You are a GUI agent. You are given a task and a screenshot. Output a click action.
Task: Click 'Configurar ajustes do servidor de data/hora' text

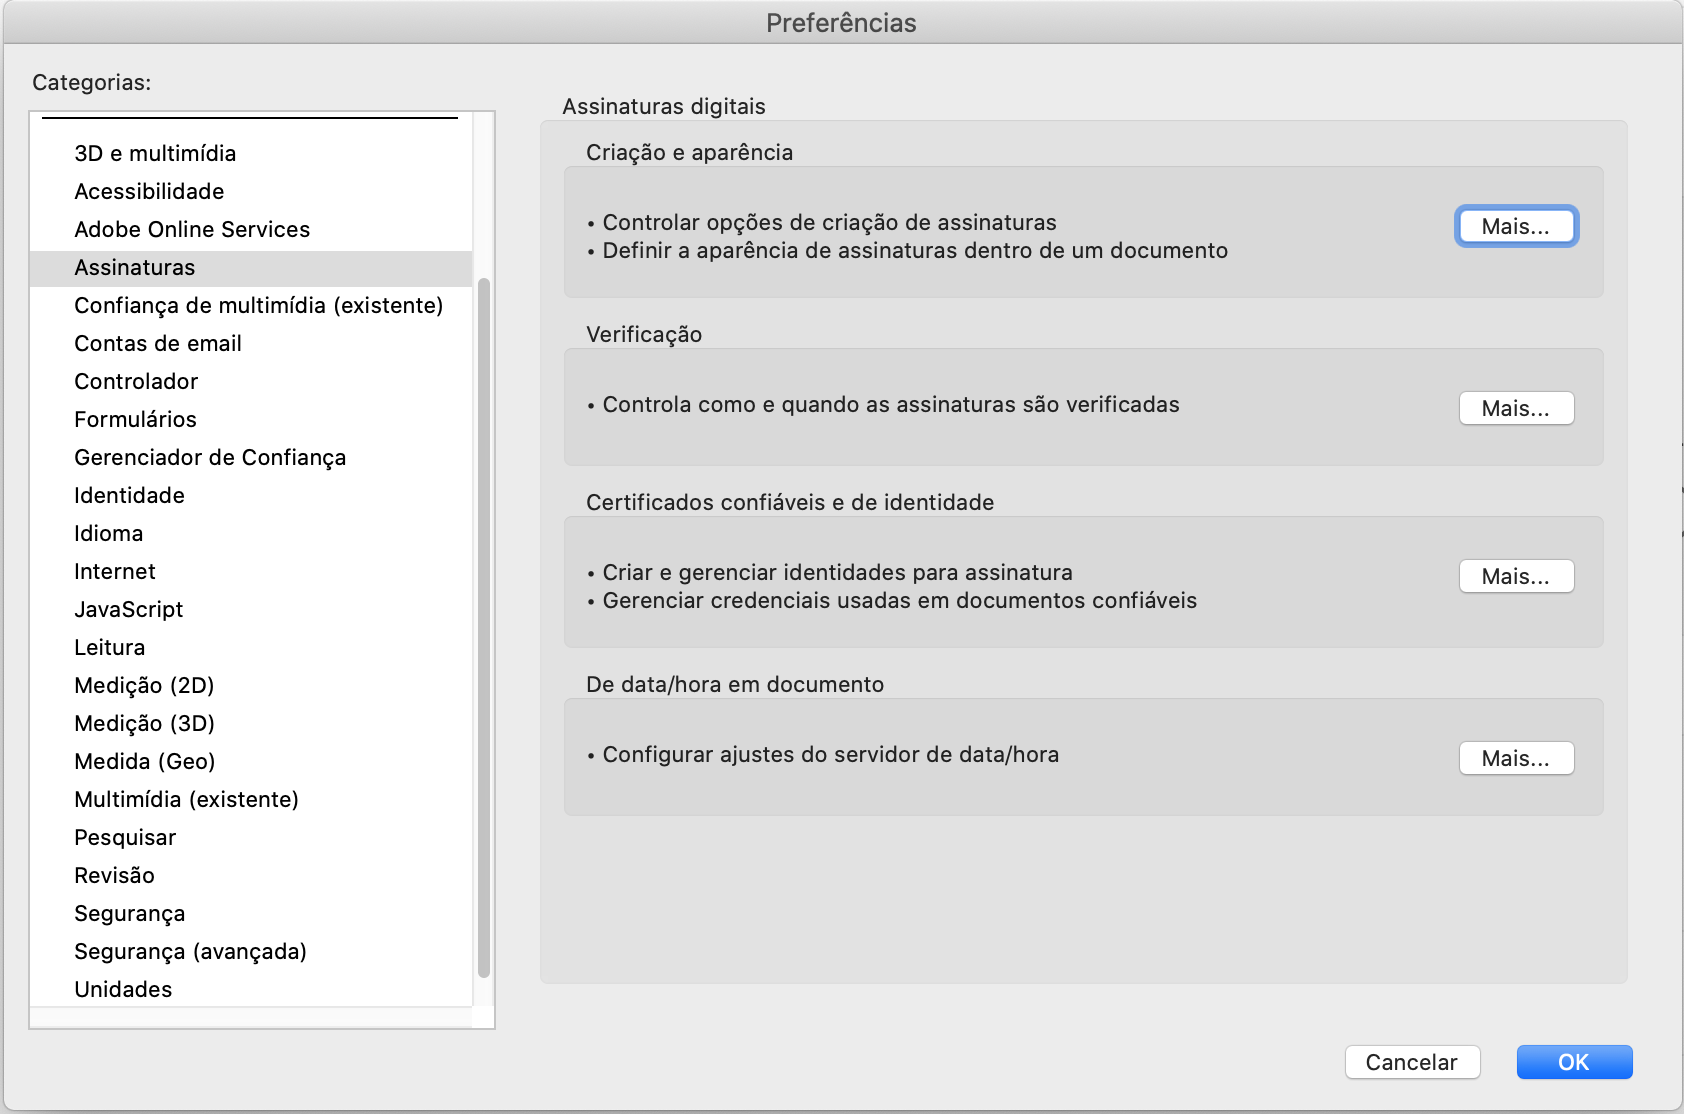click(x=830, y=754)
